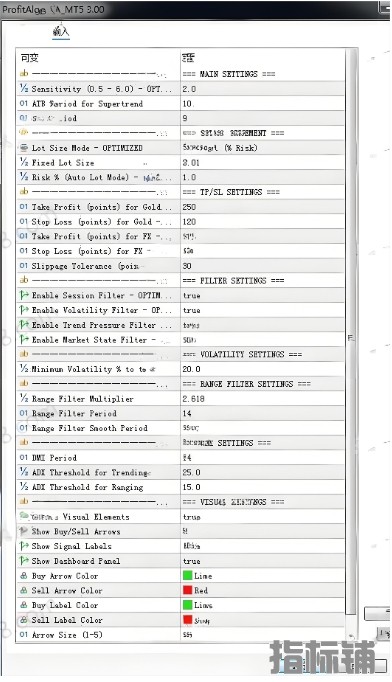Click integer icon beside Range Filter Period
The image size is (392, 682).
pyautogui.click(x=24, y=414)
